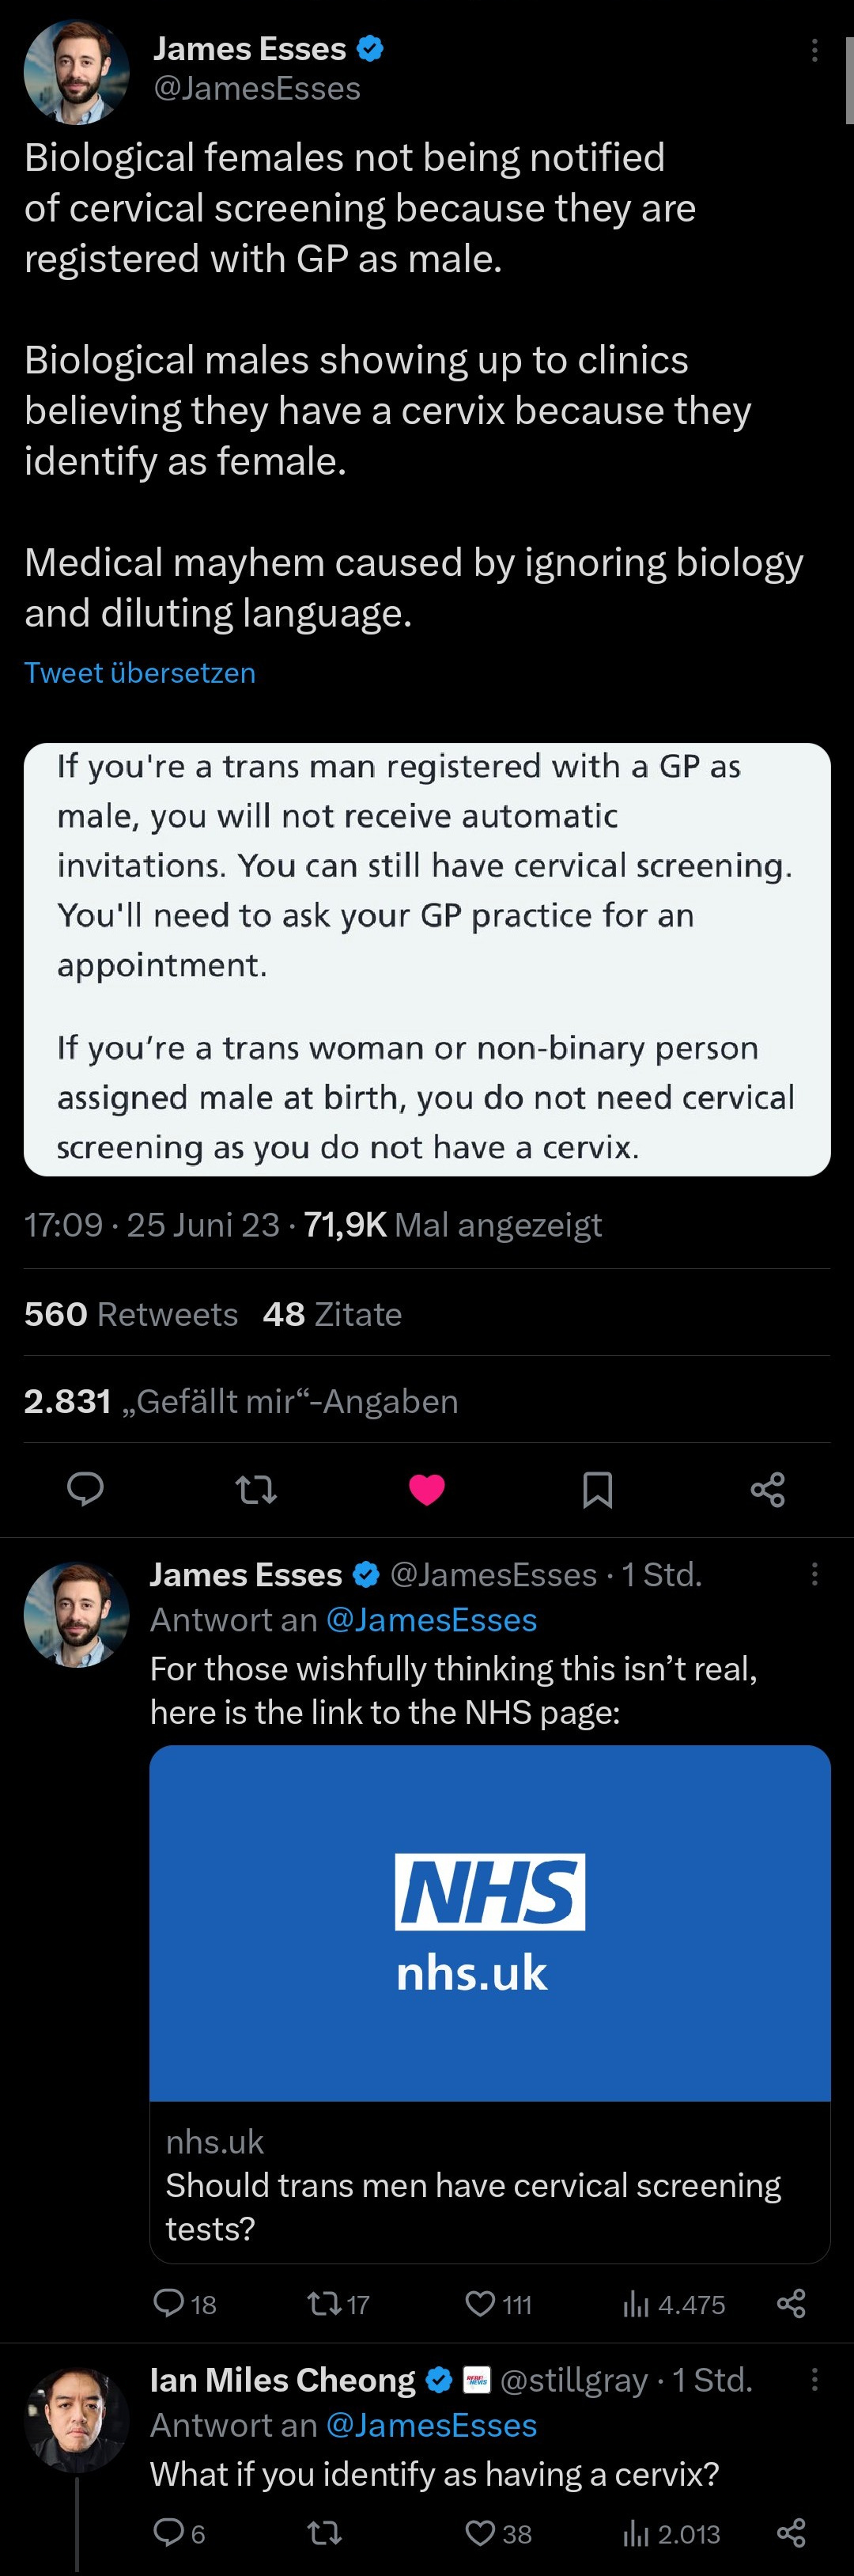The height and width of the screenshot is (2576, 854).
Task: Open the '2.831 Gefällt mir' likes list
Action: pyautogui.click(x=241, y=1401)
